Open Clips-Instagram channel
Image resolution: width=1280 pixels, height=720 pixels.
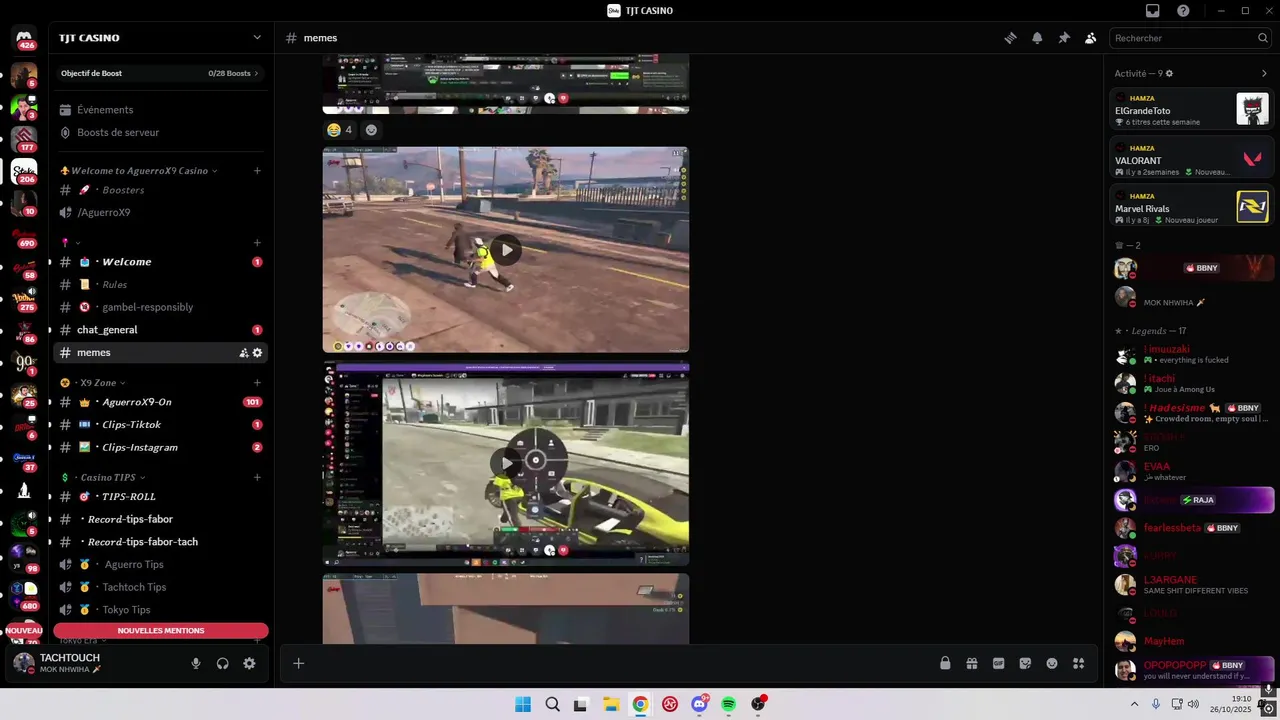pyautogui.click(x=160, y=447)
